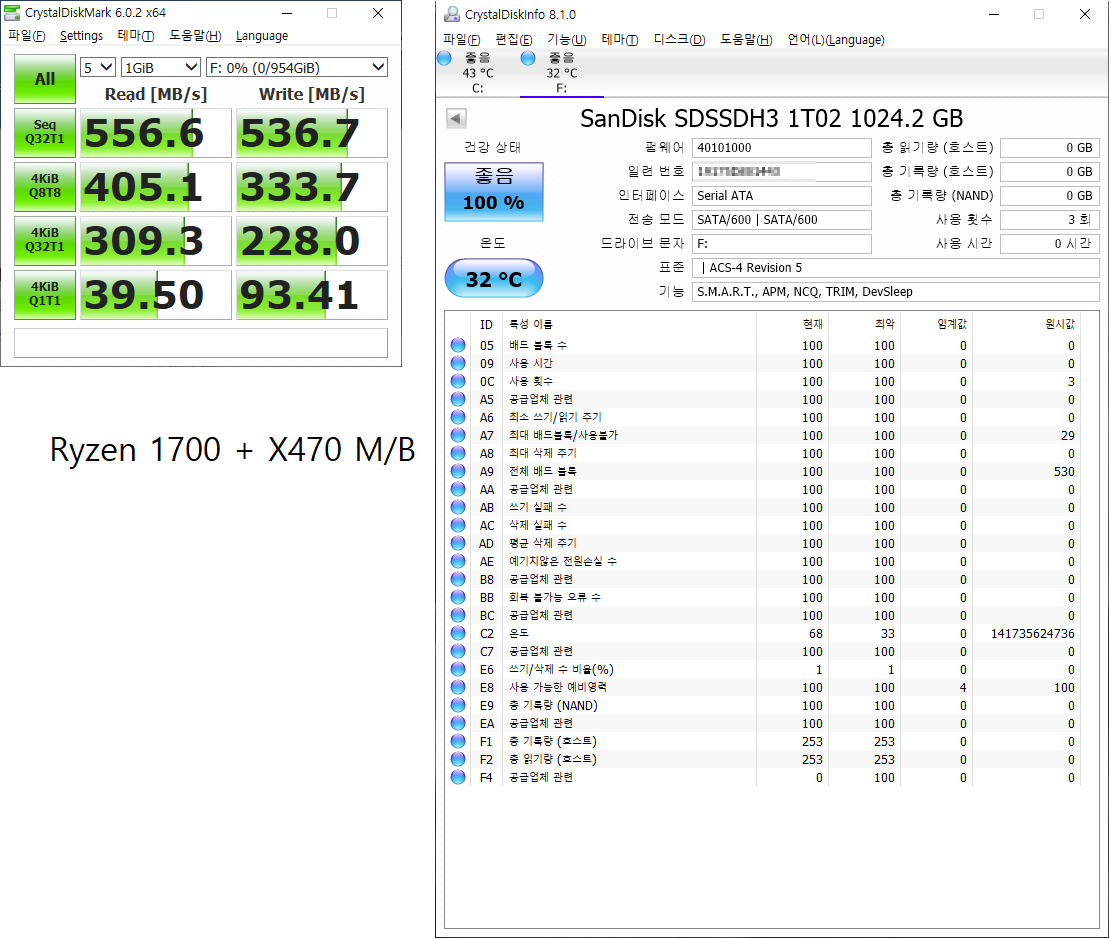Screen dimensions: 1111x939
Task: Click status orb for attribute F1
Action: pyautogui.click(x=458, y=741)
